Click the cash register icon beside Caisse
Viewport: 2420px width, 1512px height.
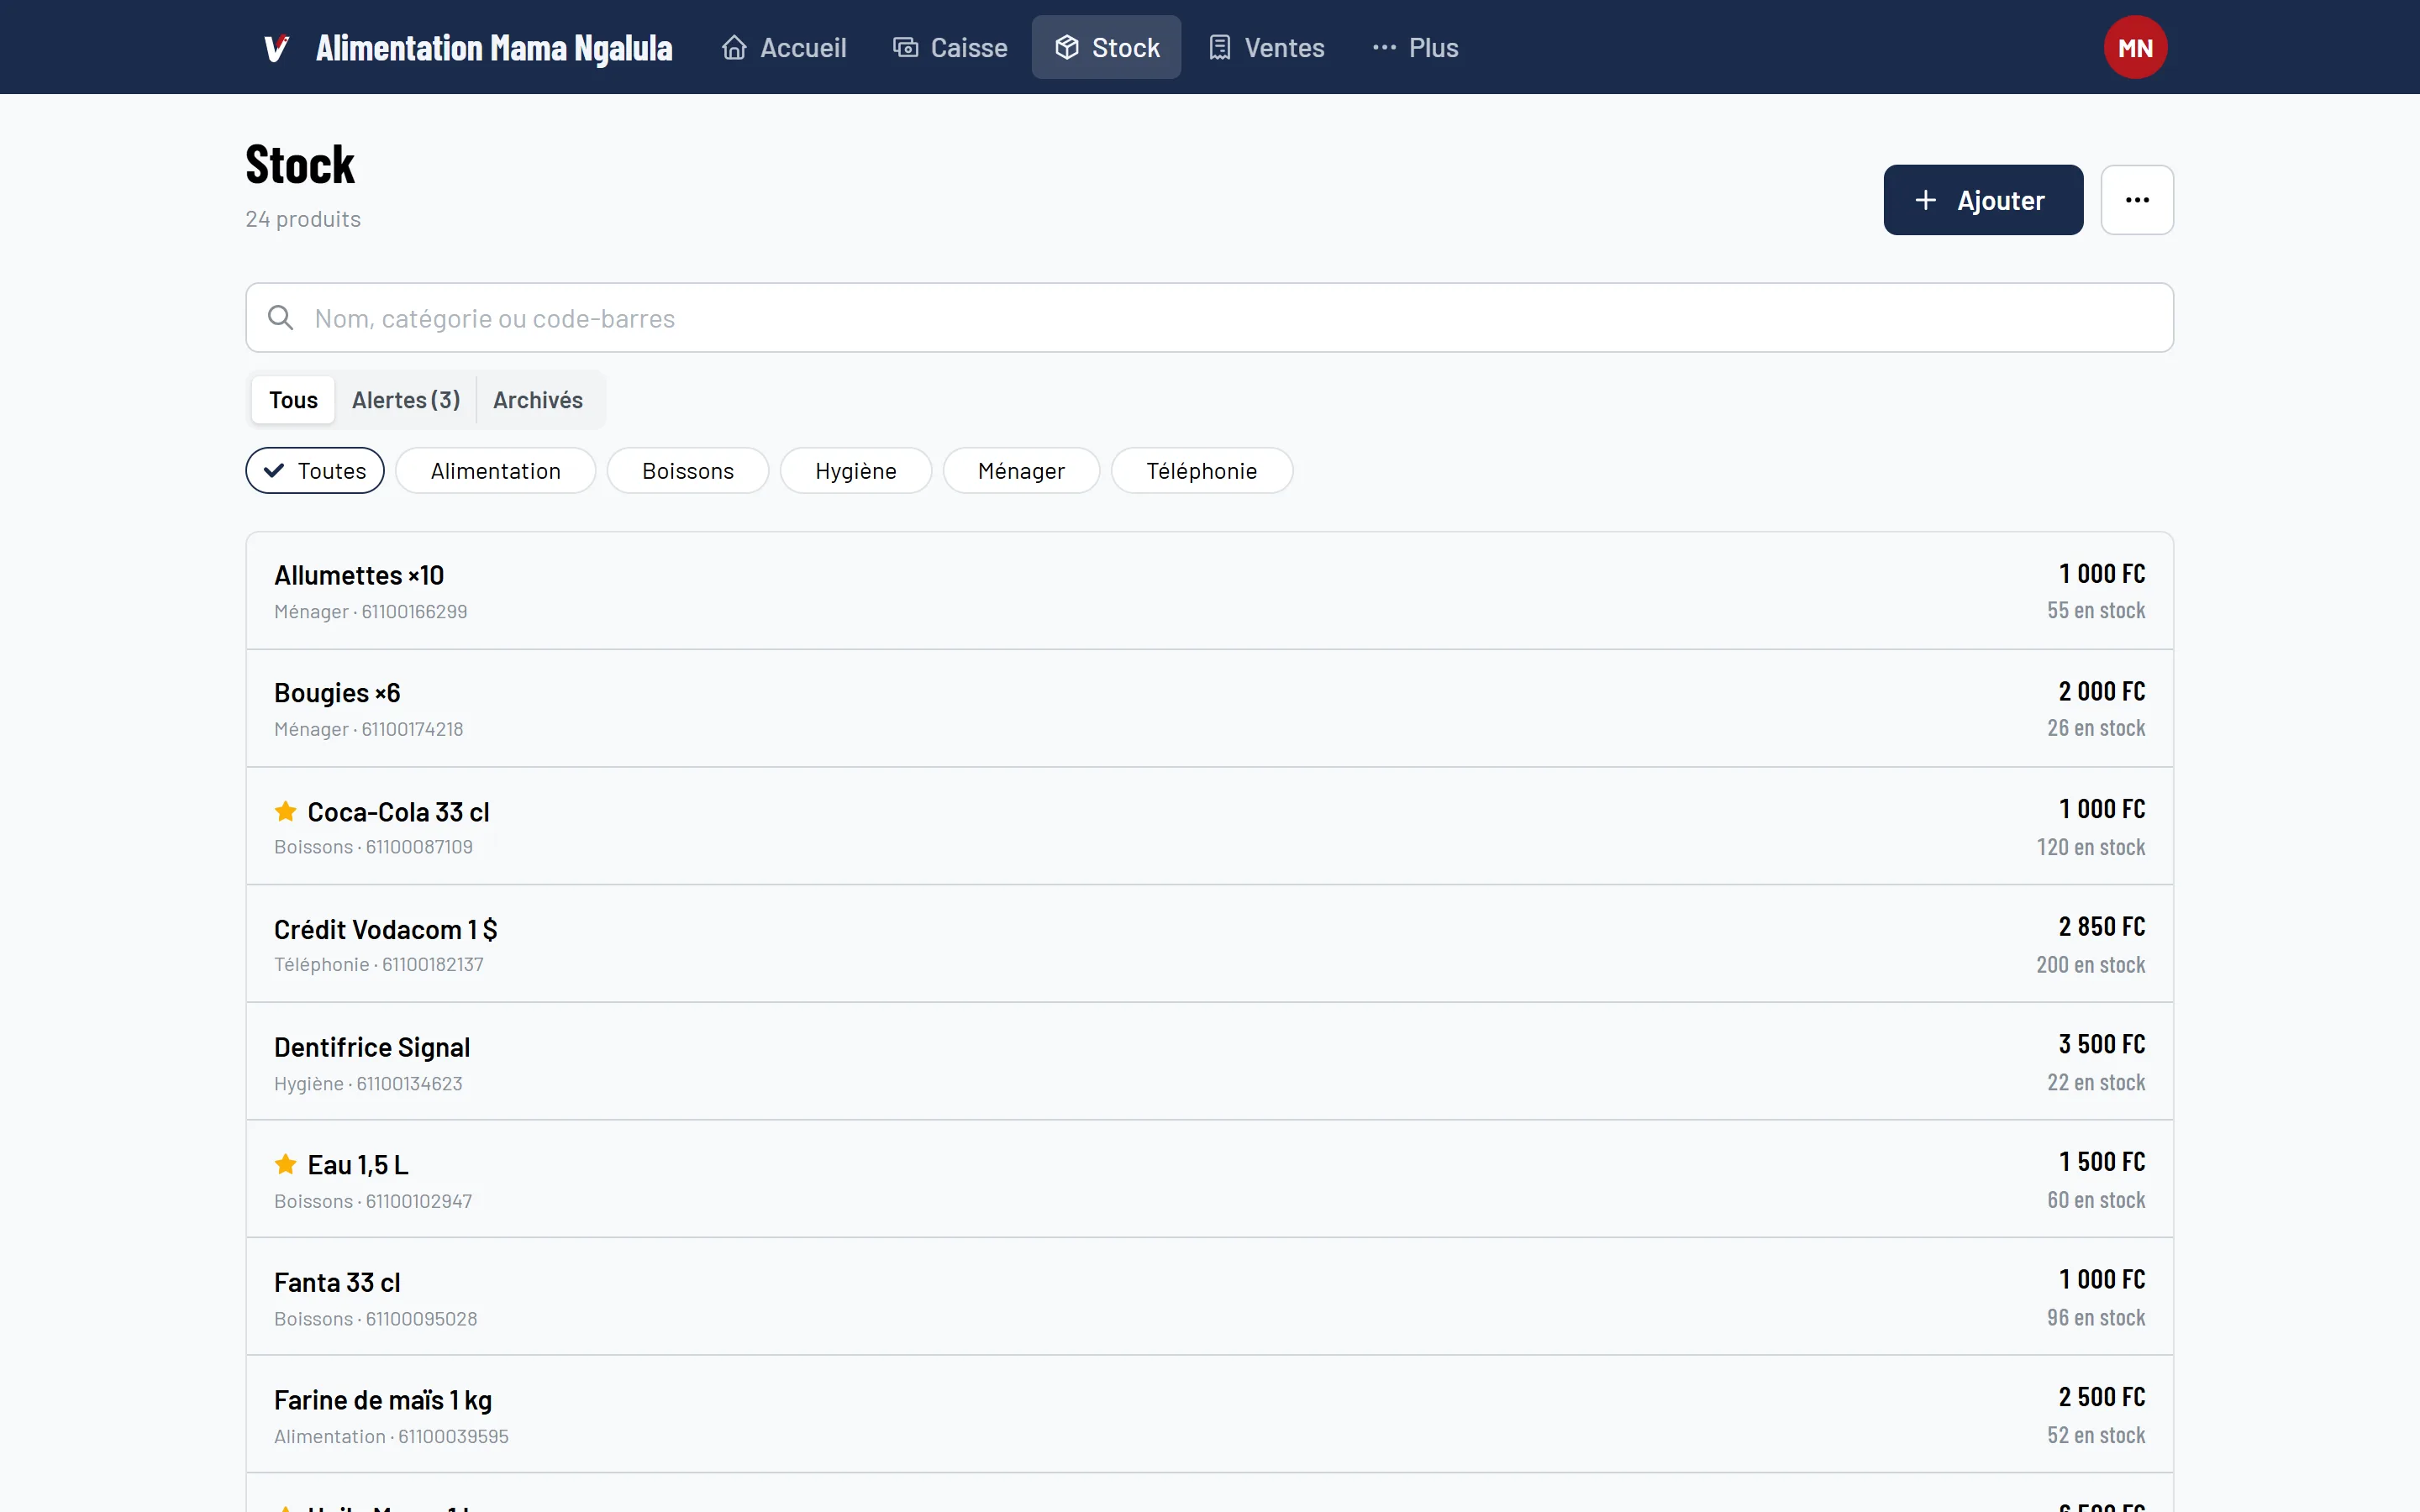(905, 47)
